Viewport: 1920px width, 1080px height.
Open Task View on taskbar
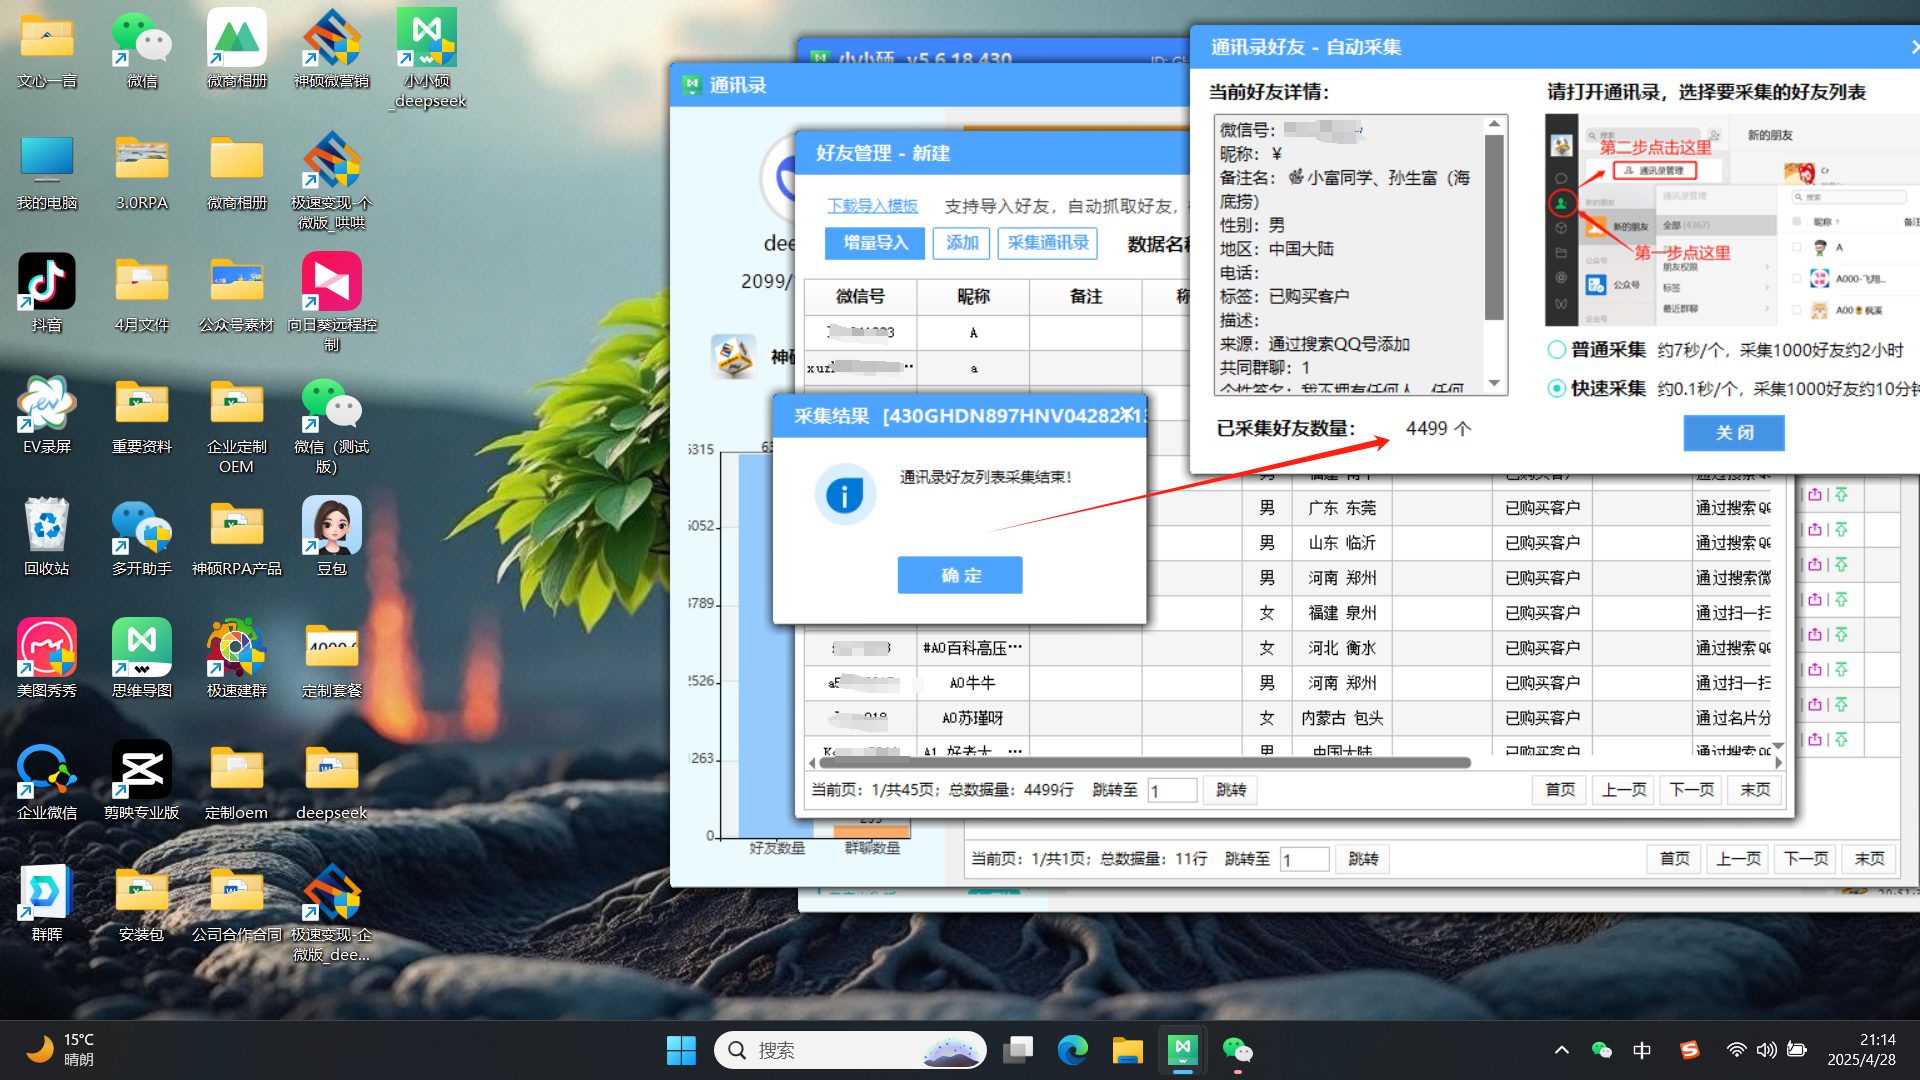[x=1018, y=1050]
